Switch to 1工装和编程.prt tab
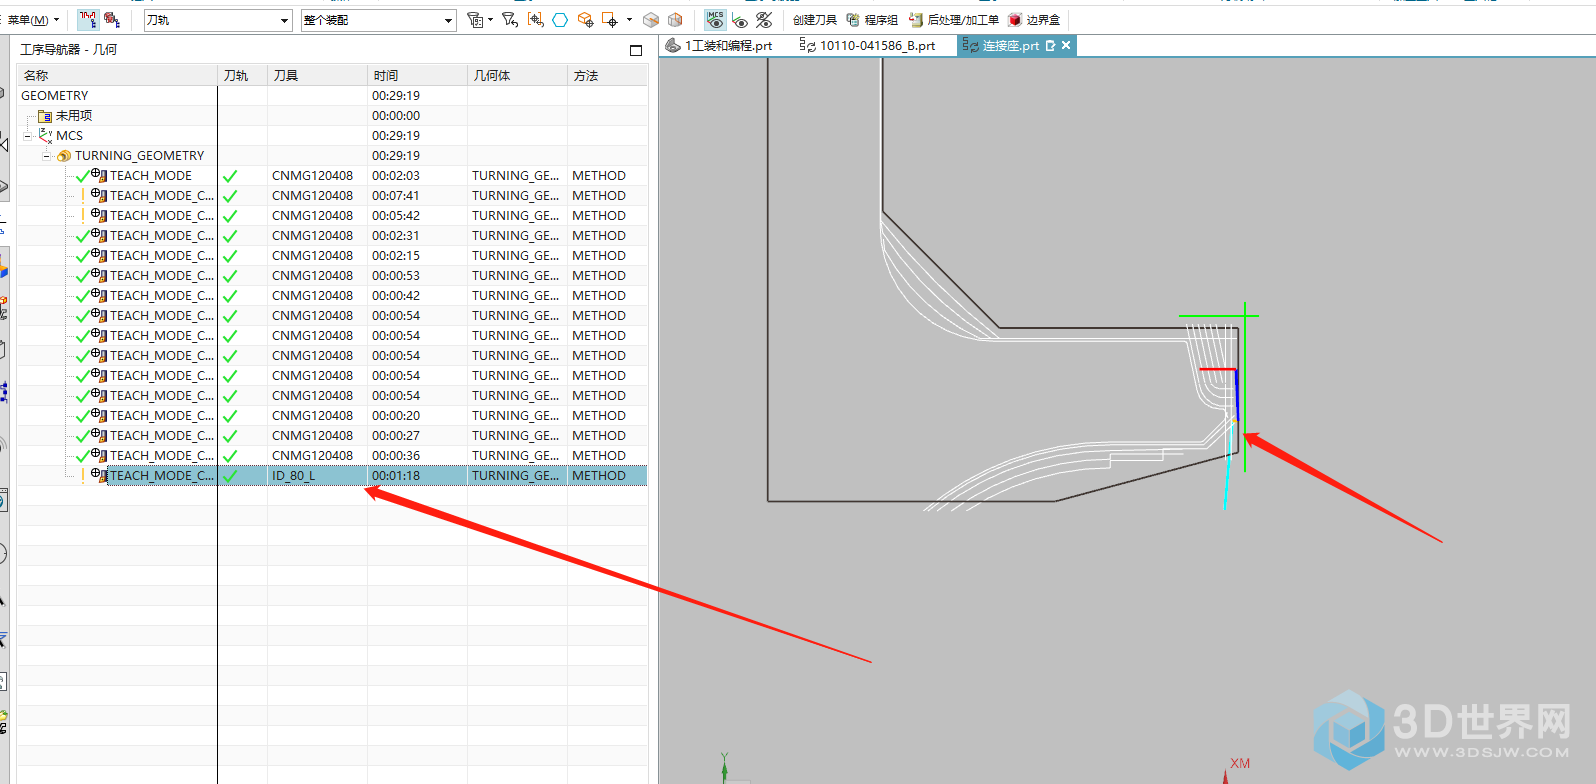Image resolution: width=1596 pixels, height=784 pixels. (x=720, y=46)
